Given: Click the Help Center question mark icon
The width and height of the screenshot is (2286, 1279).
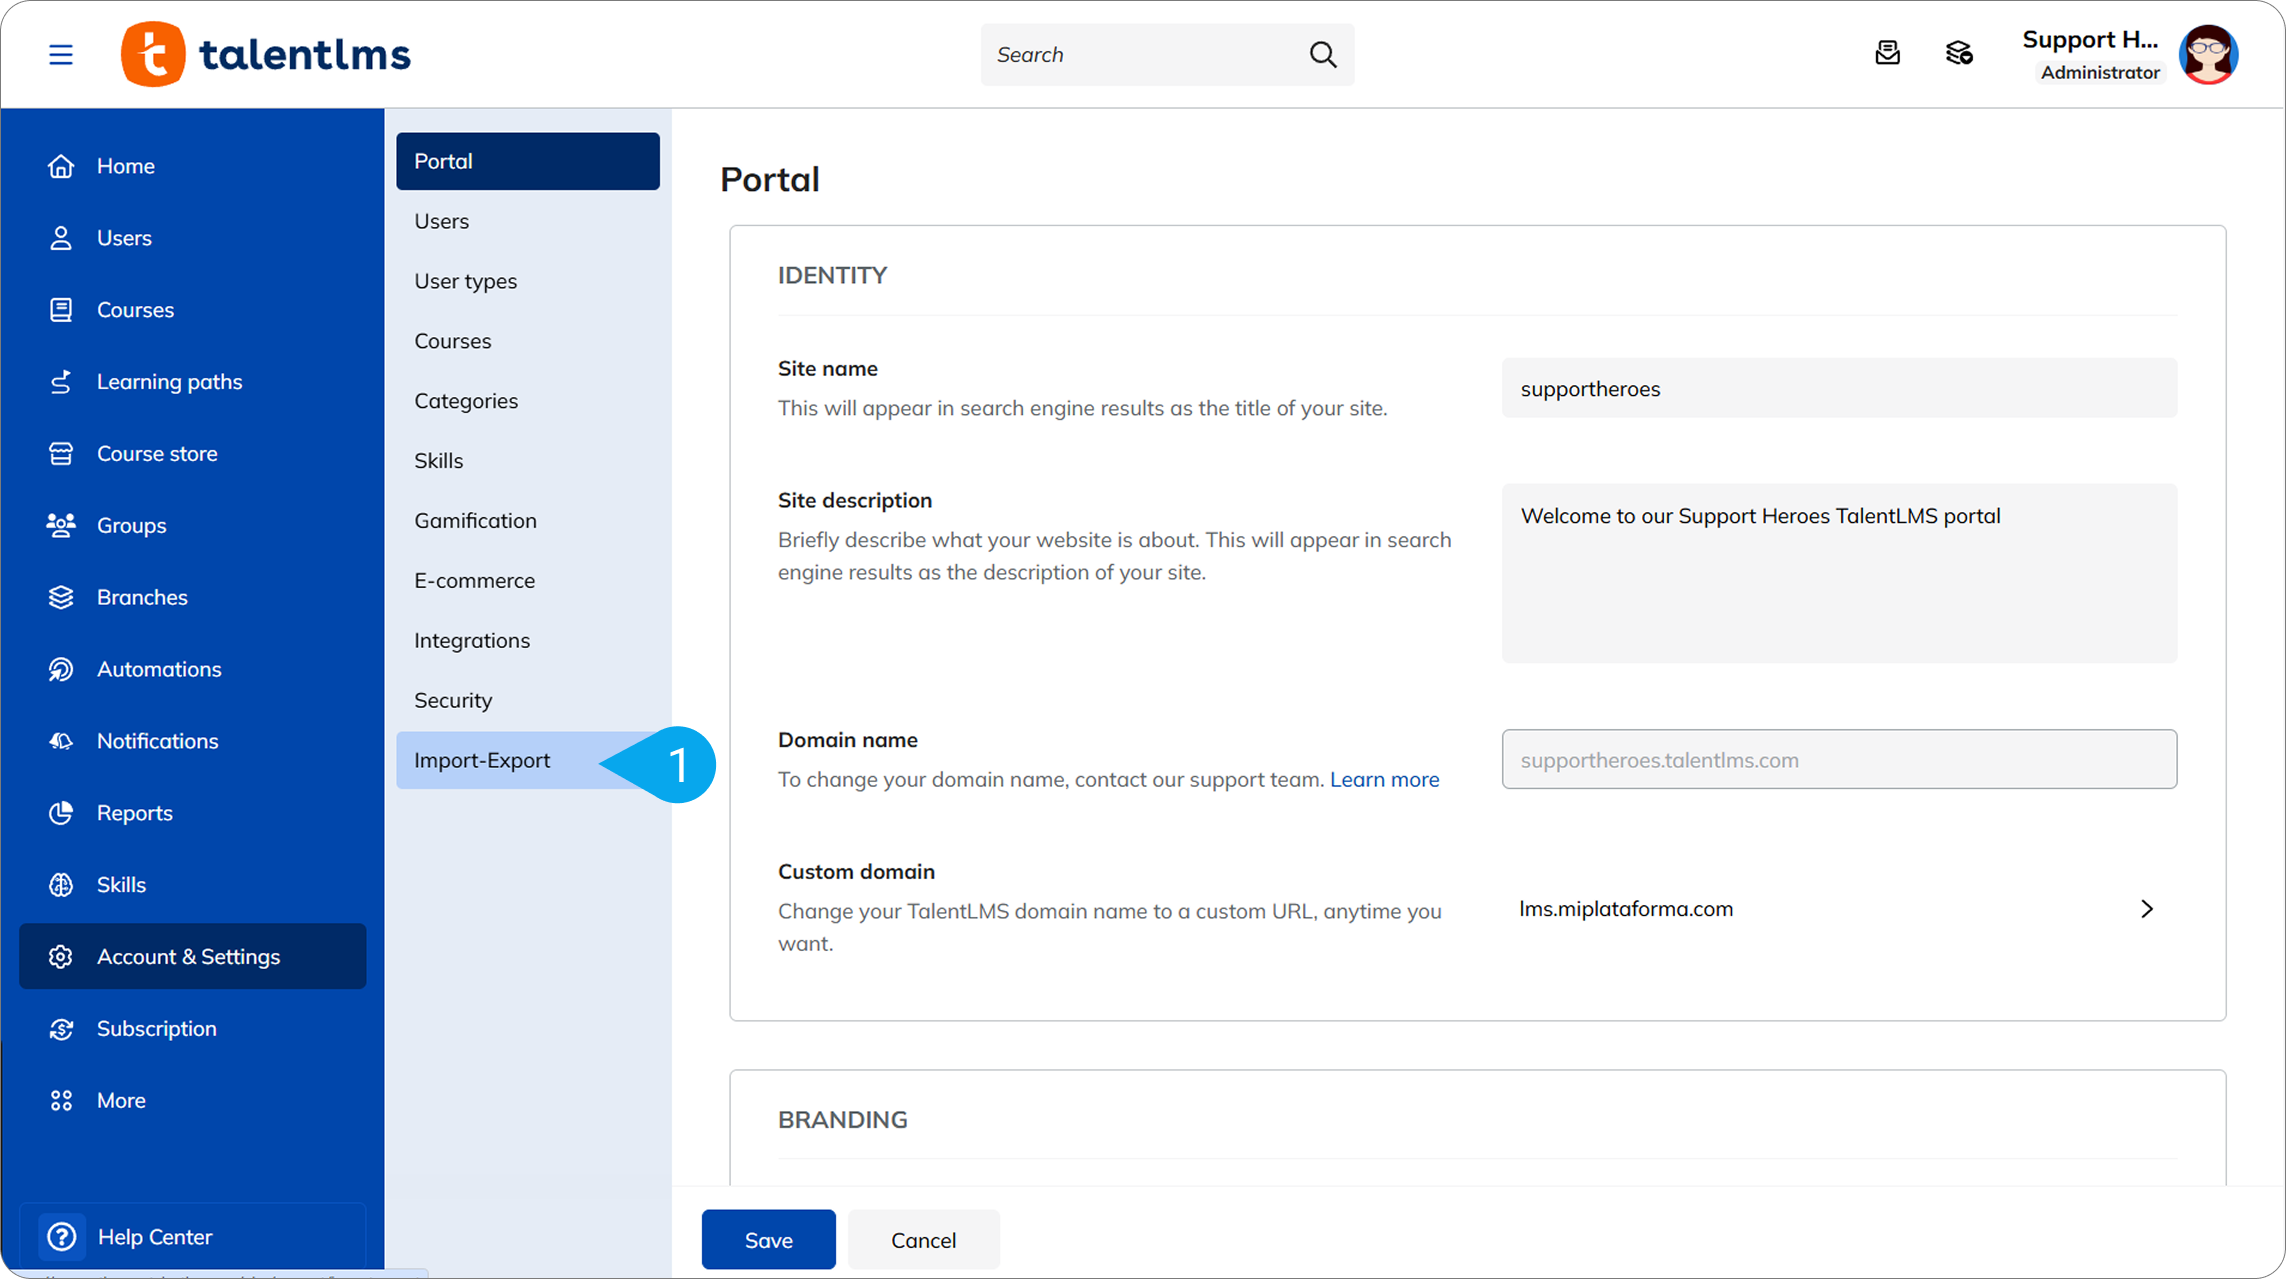Looking at the screenshot, I should [61, 1237].
